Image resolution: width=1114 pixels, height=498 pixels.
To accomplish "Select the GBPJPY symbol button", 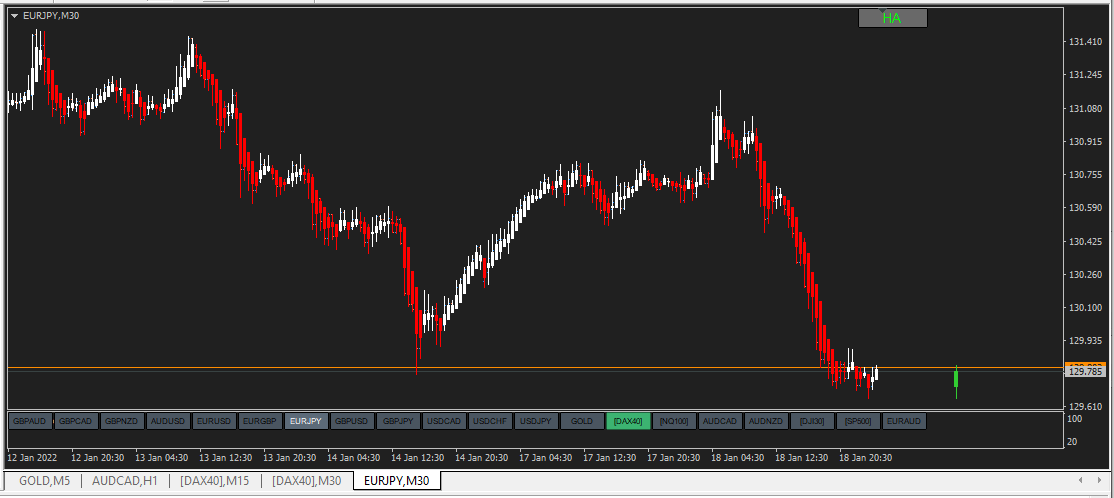I will pos(398,421).
